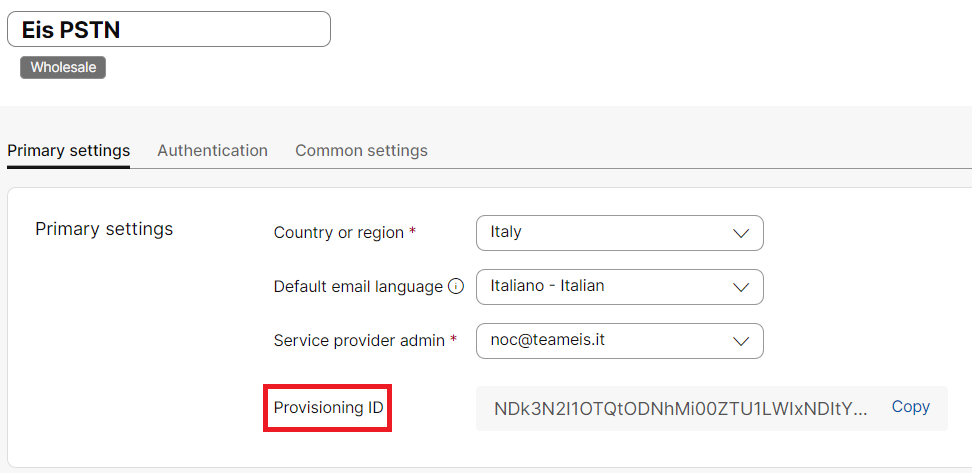Copy the Provisioning ID value
This screenshot has width=972, height=473.
click(910, 407)
